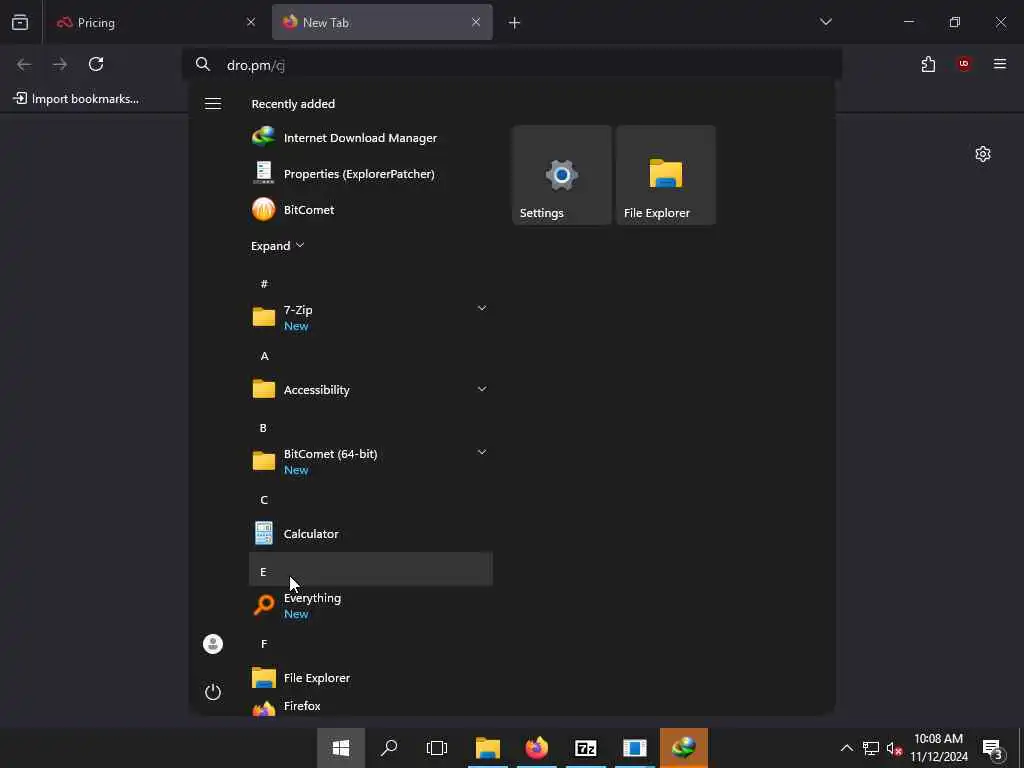
Task: Open network status tray icon
Action: (871, 748)
